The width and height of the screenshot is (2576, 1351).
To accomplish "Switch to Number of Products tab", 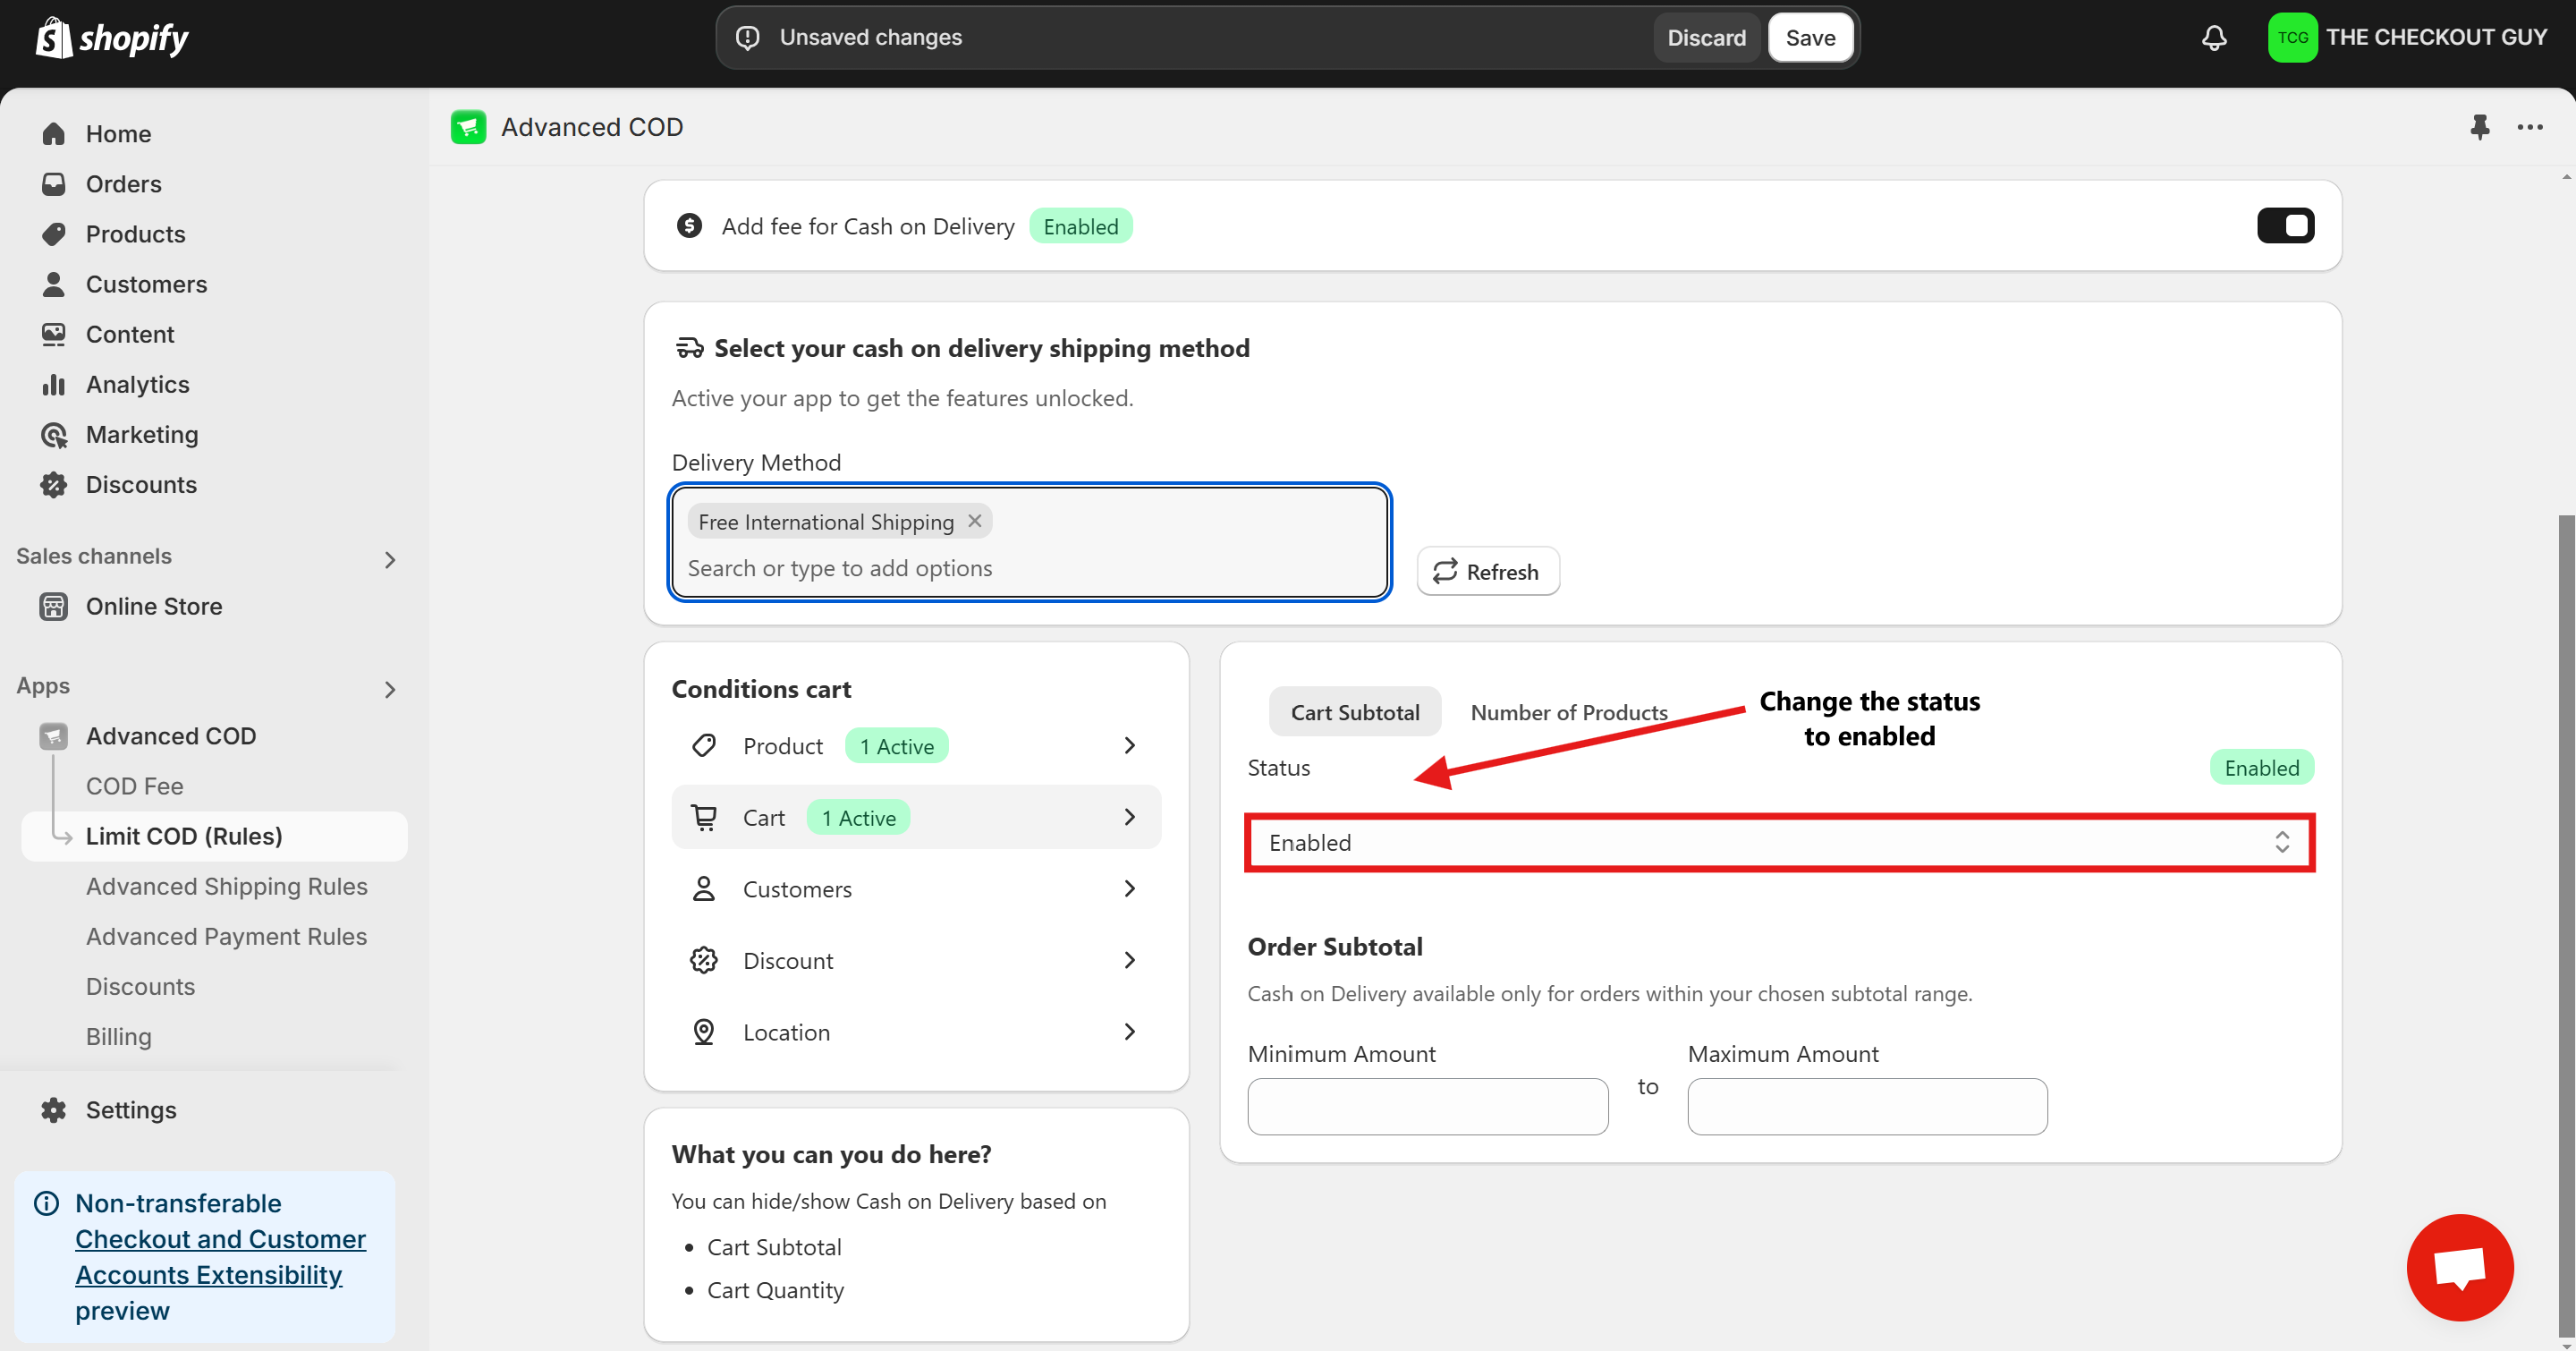I will tap(1568, 712).
